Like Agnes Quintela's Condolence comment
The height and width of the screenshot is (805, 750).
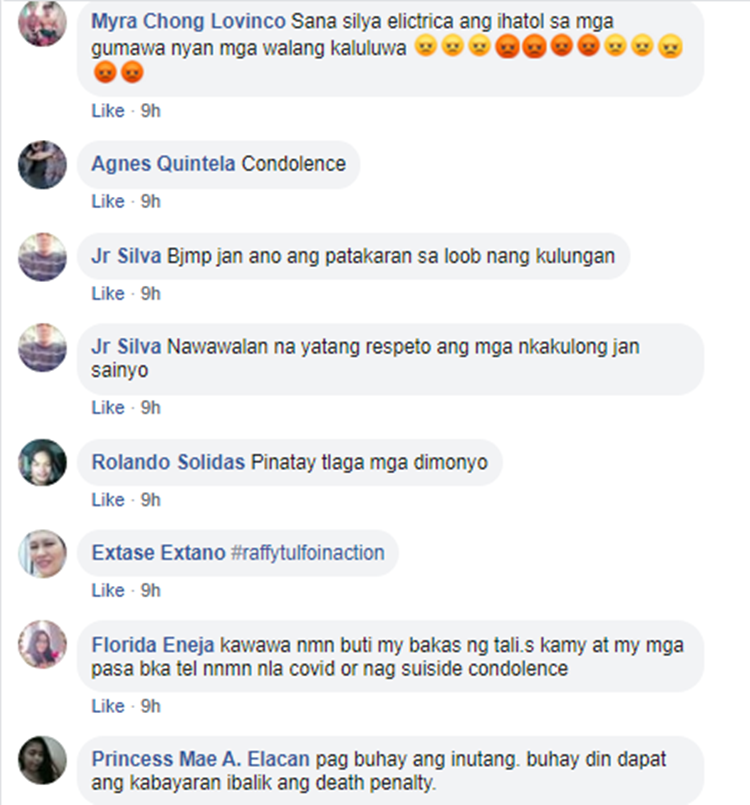tap(108, 201)
